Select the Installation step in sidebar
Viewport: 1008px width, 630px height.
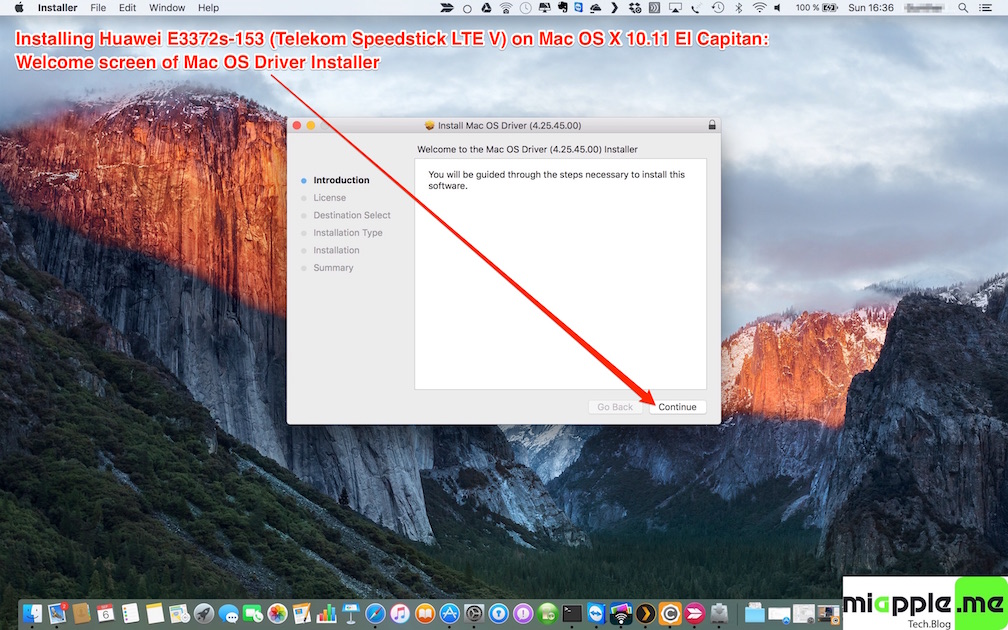point(336,250)
